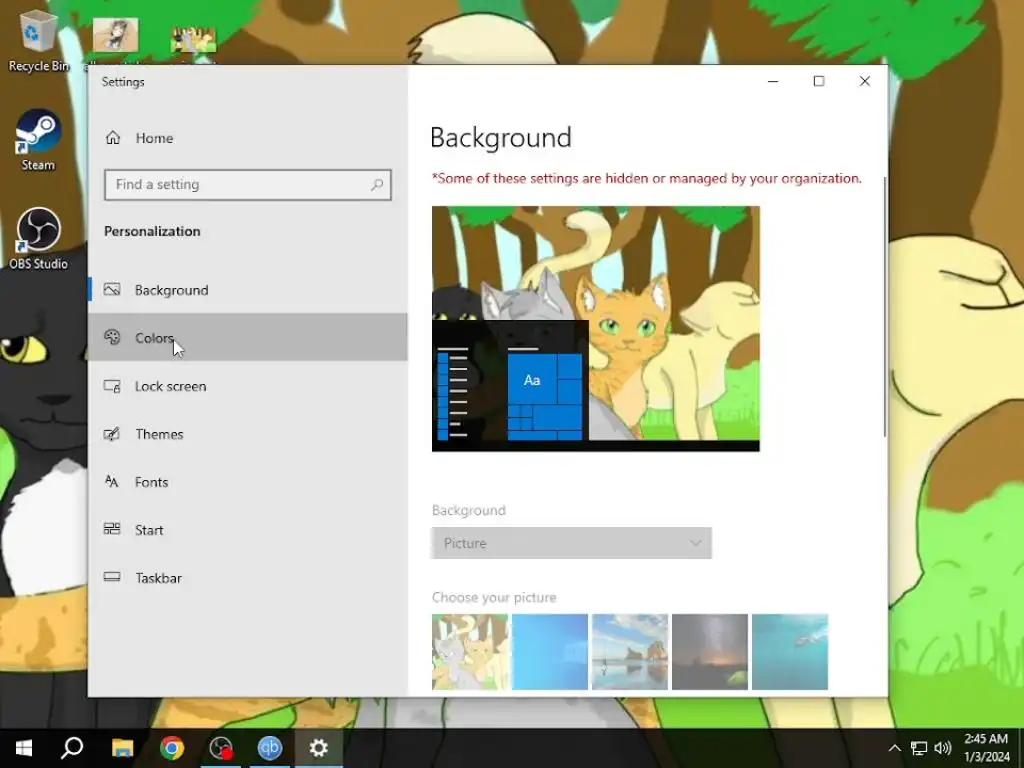Click the Background picture icon in sidebar
Screen dimensions: 1024x768
pyautogui.click(x=112, y=289)
